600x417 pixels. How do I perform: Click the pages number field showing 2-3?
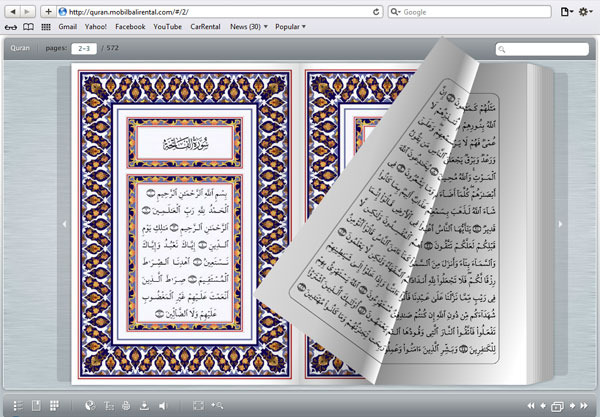click(84, 49)
